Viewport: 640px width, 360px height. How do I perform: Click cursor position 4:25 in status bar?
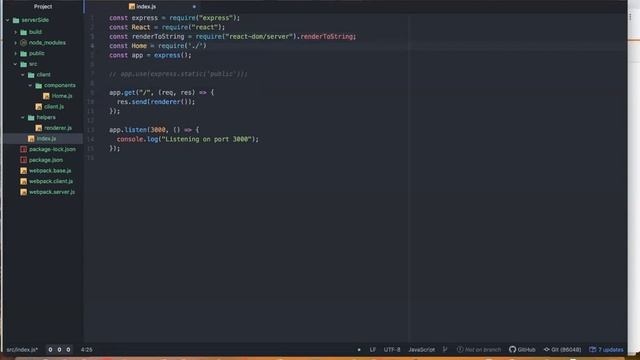[87, 349]
